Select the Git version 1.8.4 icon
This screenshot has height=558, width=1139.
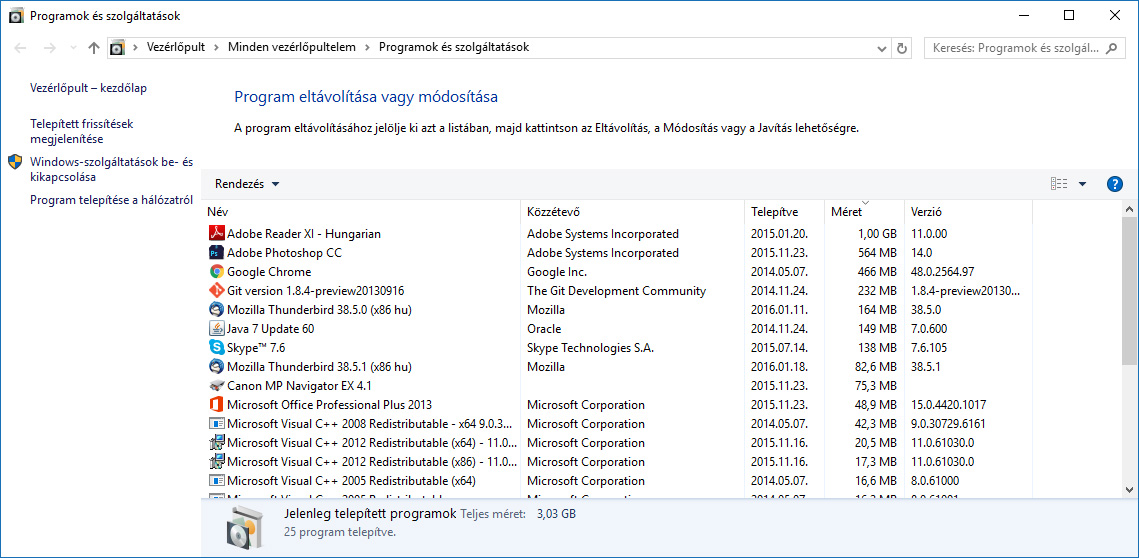pos(216,291)
